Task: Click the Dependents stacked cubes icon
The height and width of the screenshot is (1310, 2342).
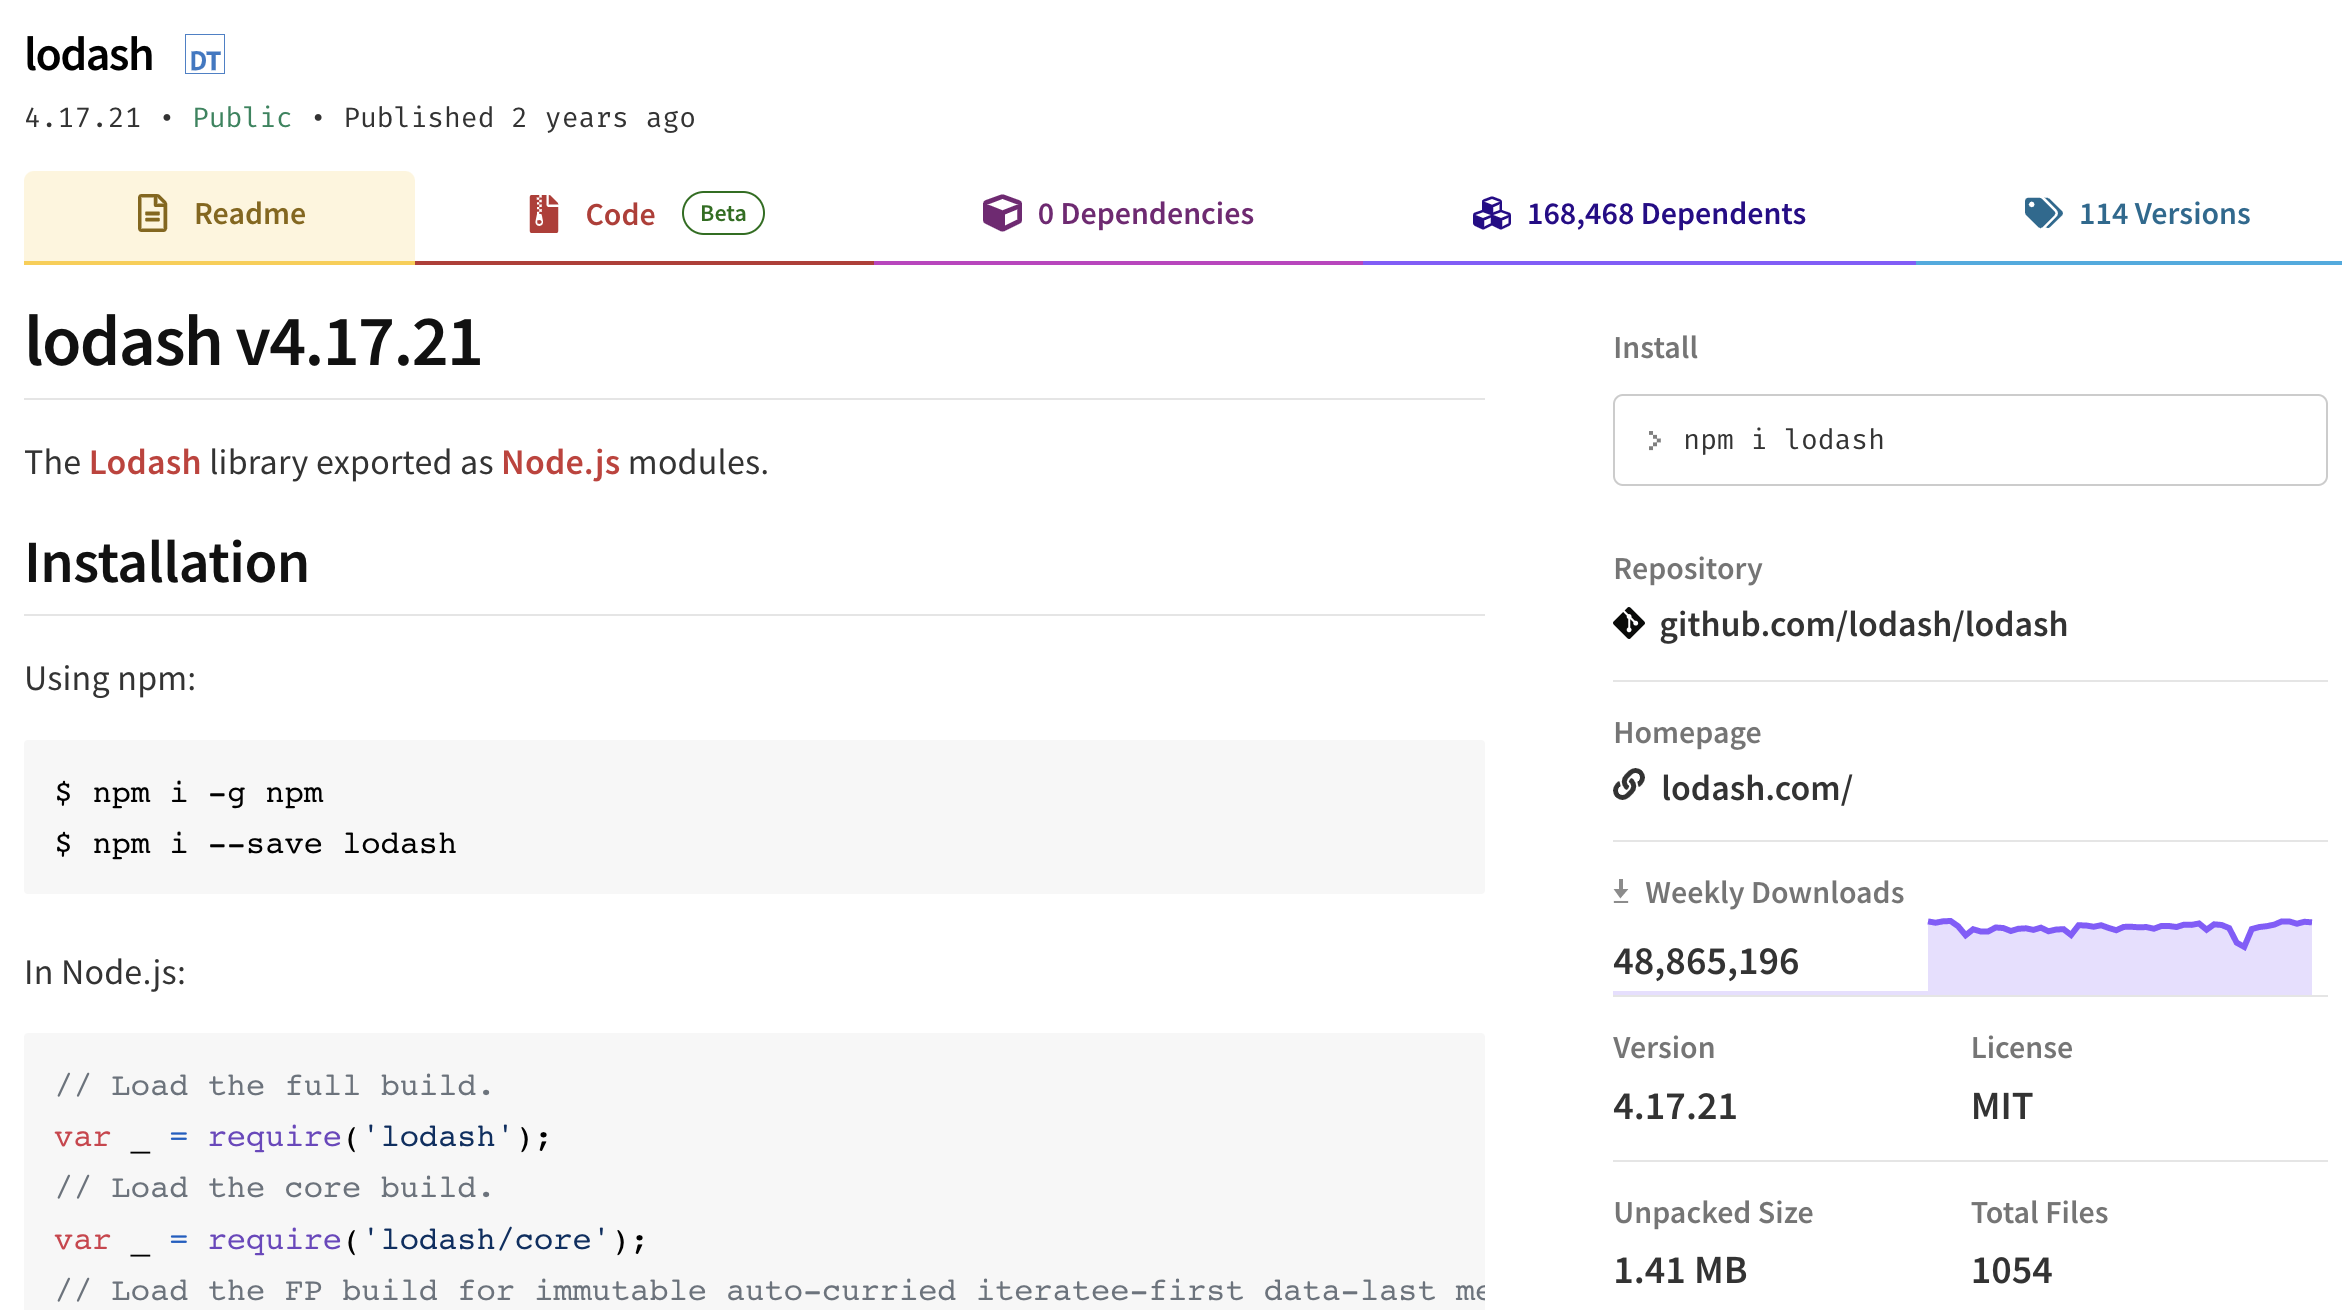Action: pos(1491,213)
